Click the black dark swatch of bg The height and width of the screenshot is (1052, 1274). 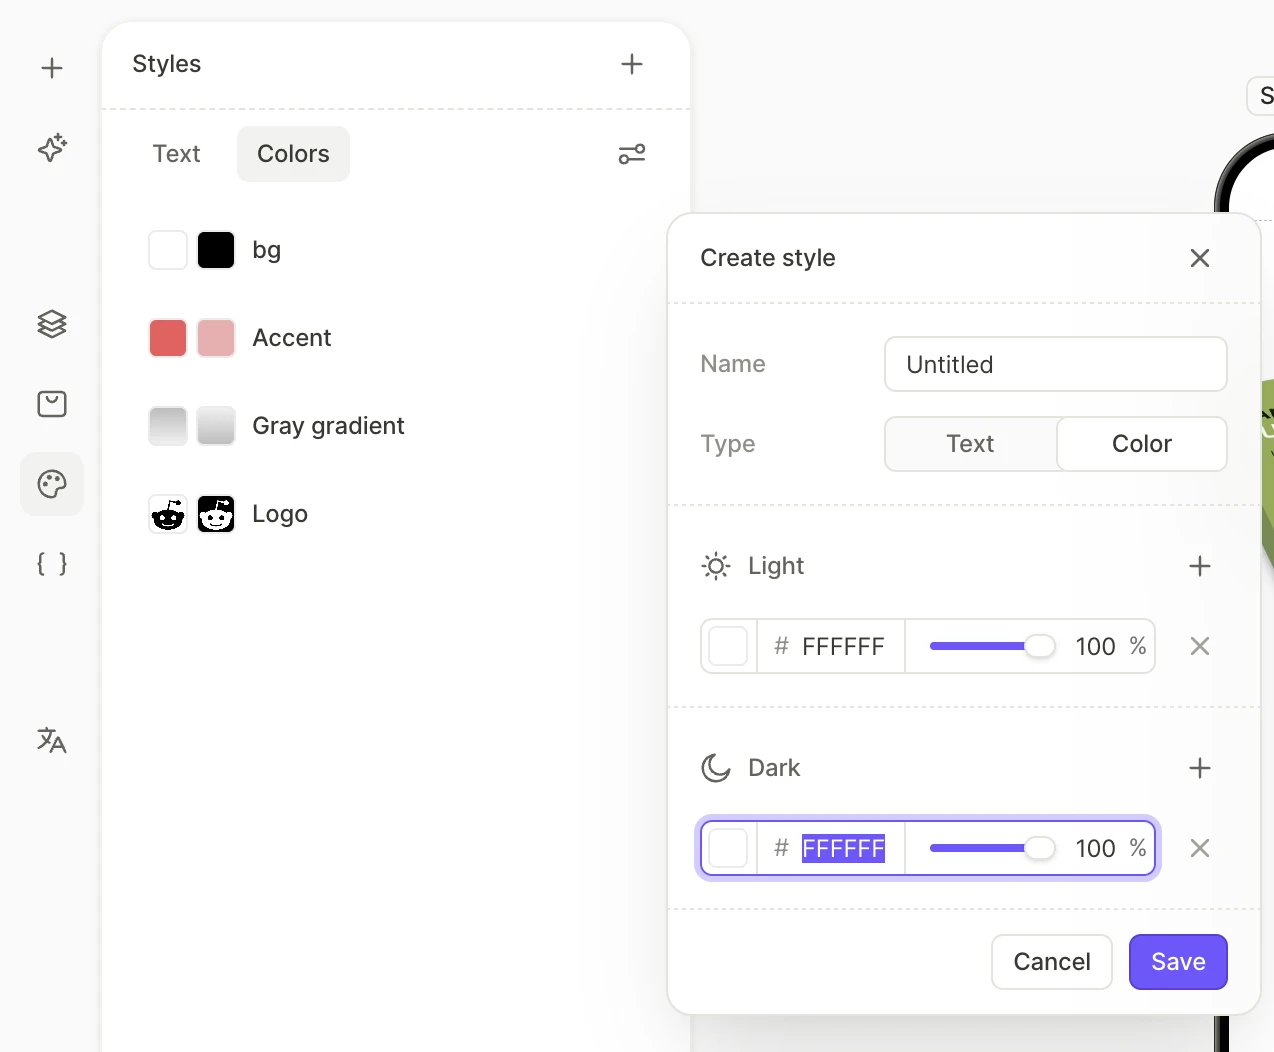pos(216,250)
